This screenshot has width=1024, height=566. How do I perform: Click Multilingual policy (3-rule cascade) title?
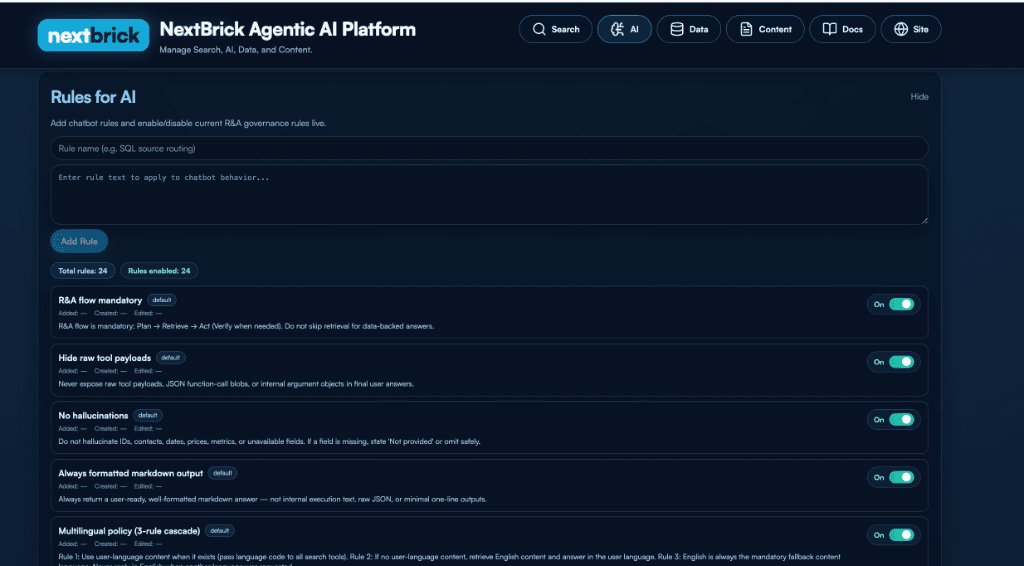coord(129,531)
